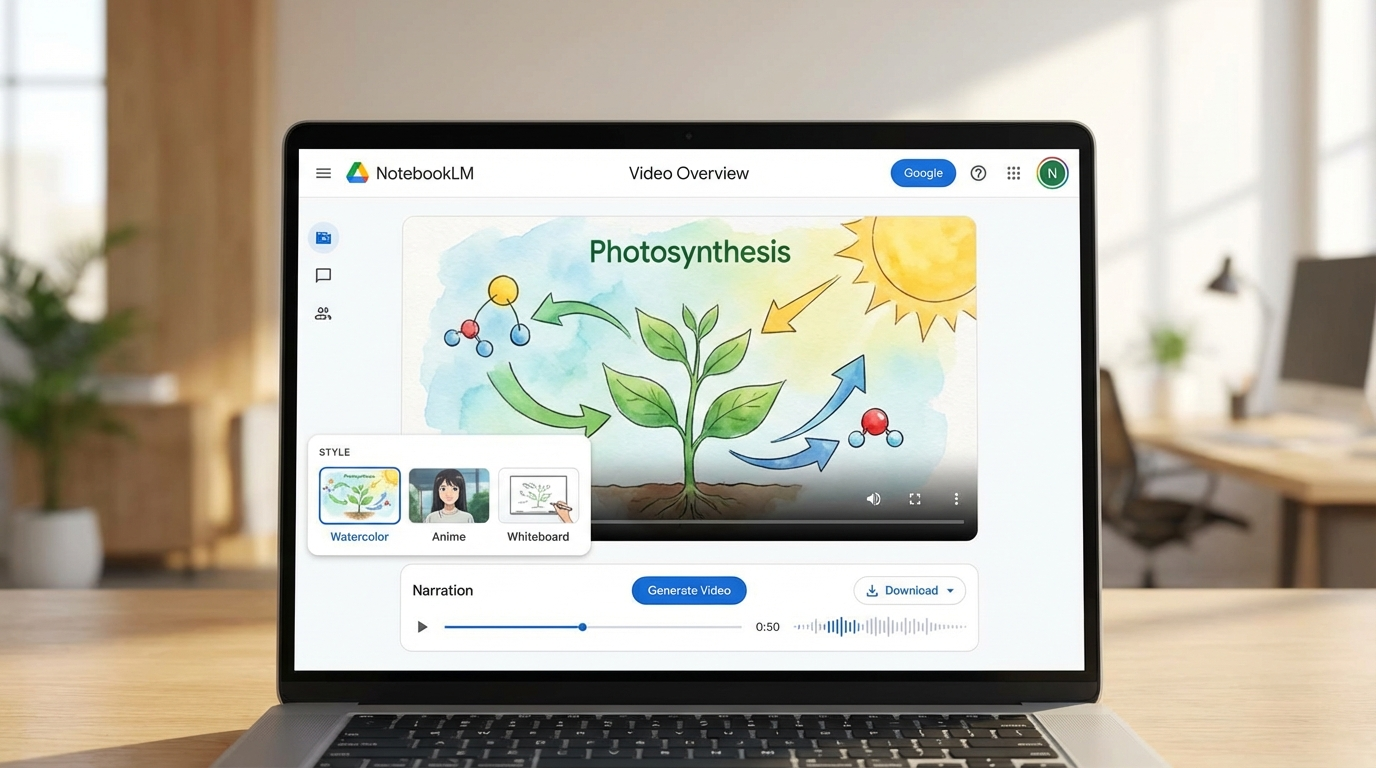The image size is (1376, 768).
Task: Open the profile account menu
Action: (x=1051, y=172)
